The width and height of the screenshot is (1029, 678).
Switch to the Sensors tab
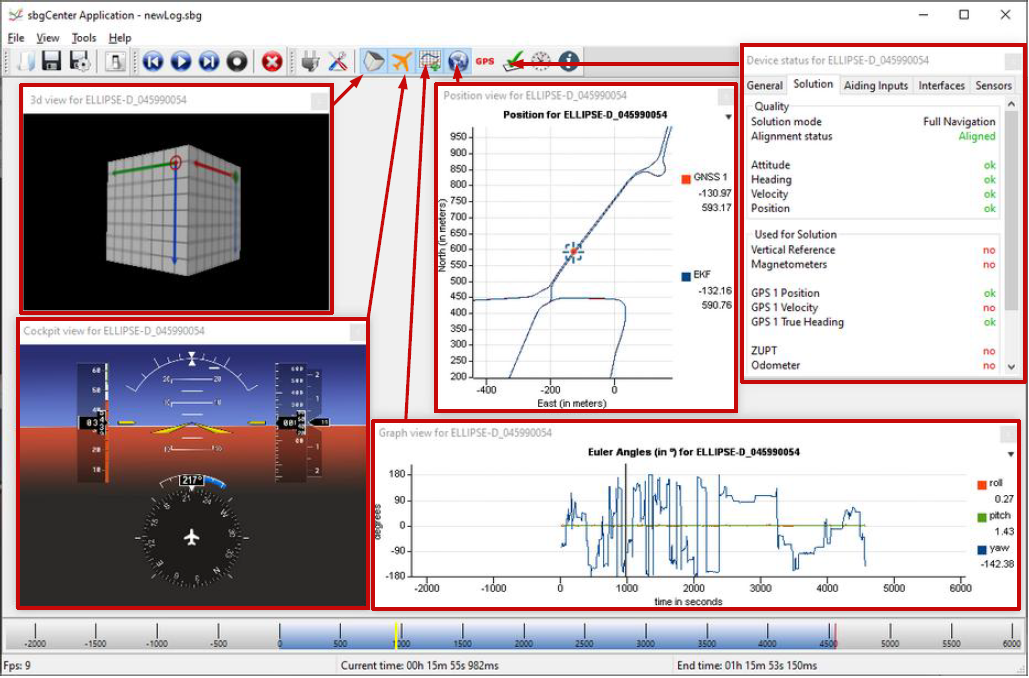click(992, 85)
